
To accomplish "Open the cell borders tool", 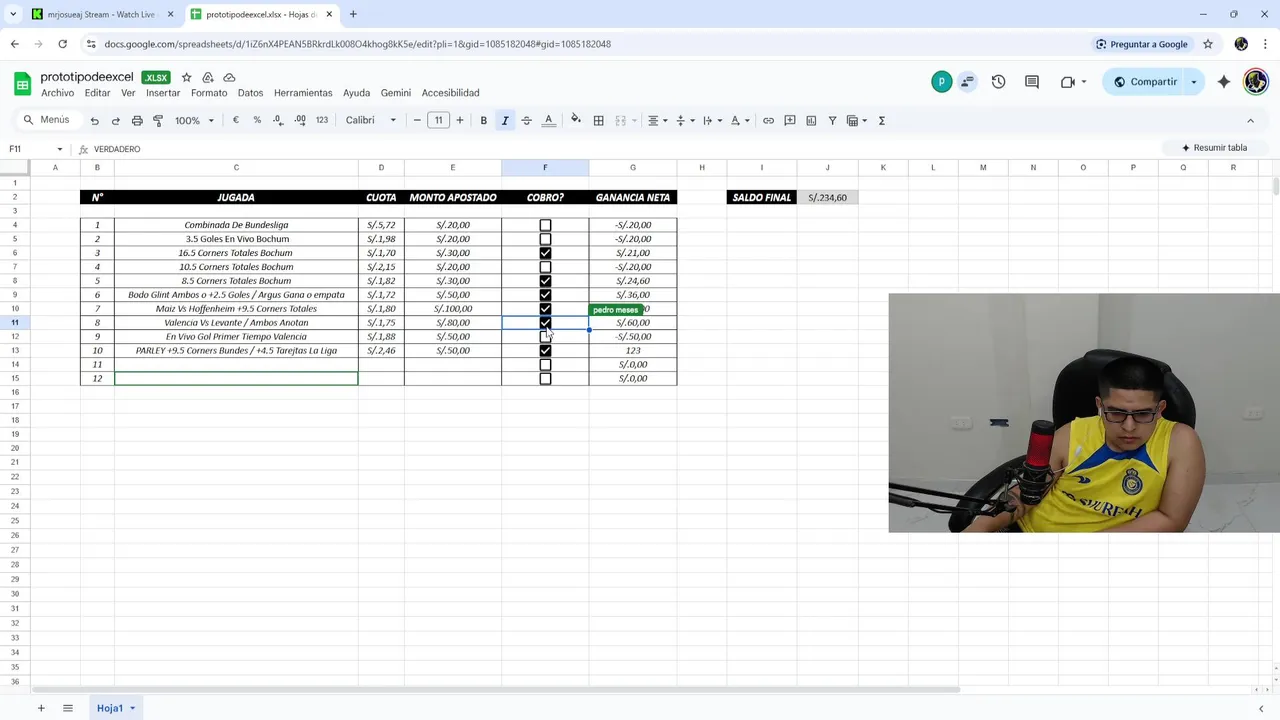I will point(598,120).
